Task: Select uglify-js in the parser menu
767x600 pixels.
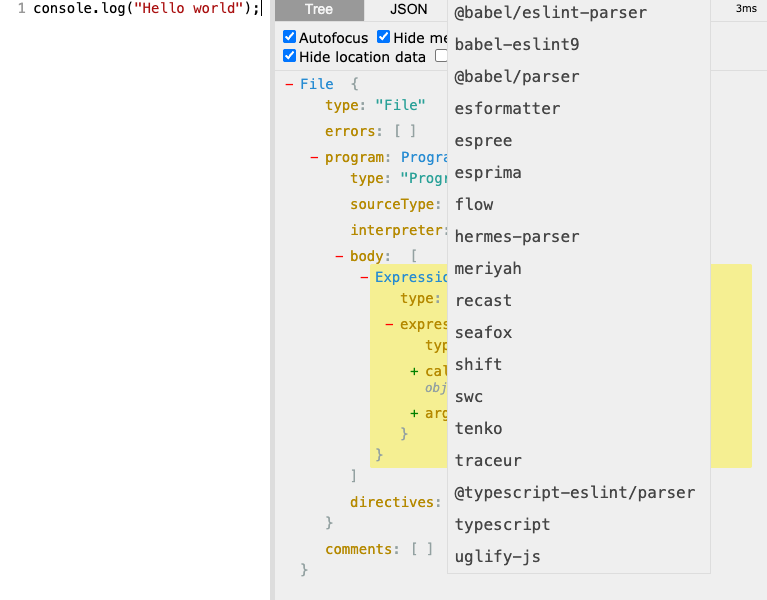Action: (497, 557)
